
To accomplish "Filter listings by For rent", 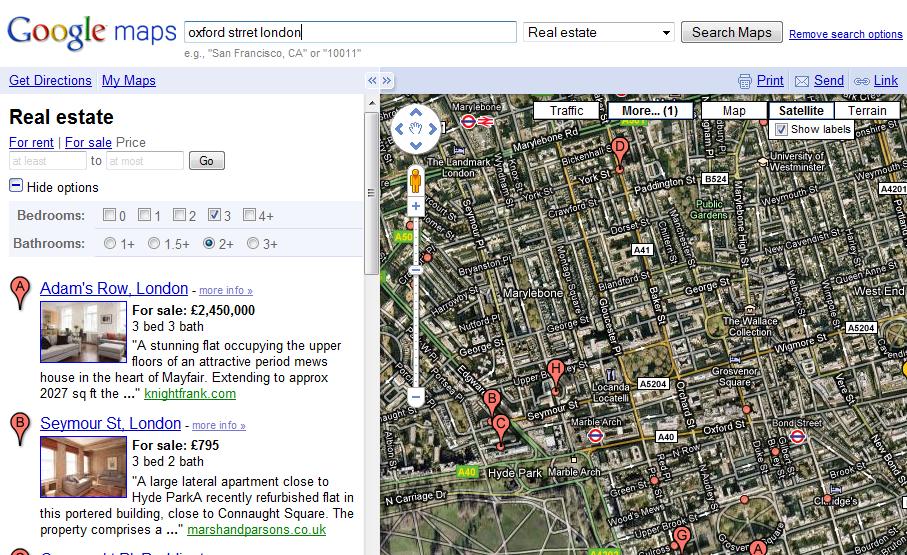I will click(31, 142).
